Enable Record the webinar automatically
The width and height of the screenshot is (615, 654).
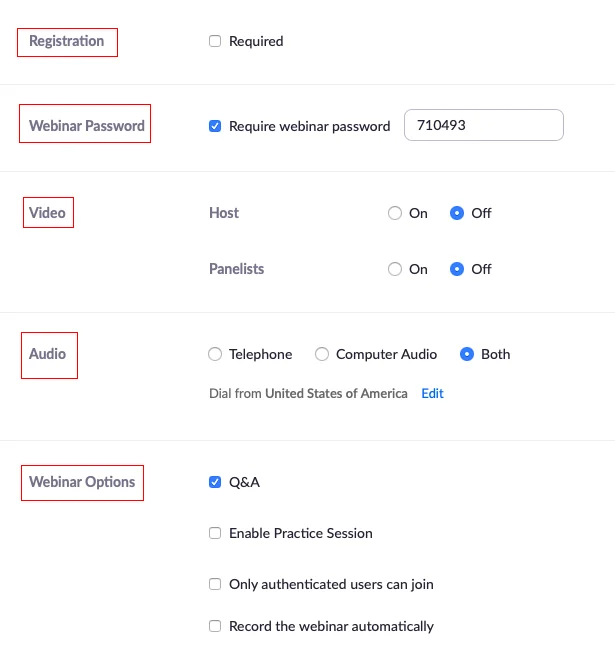point(215,627)
